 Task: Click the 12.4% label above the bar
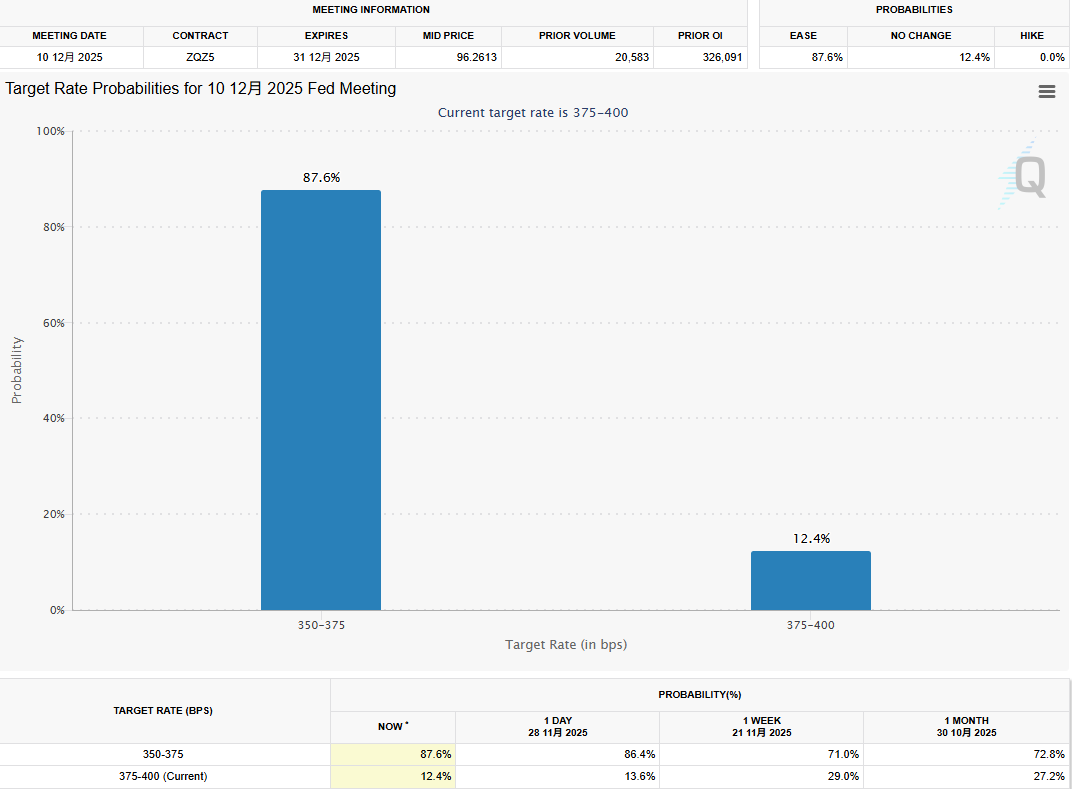811,539
